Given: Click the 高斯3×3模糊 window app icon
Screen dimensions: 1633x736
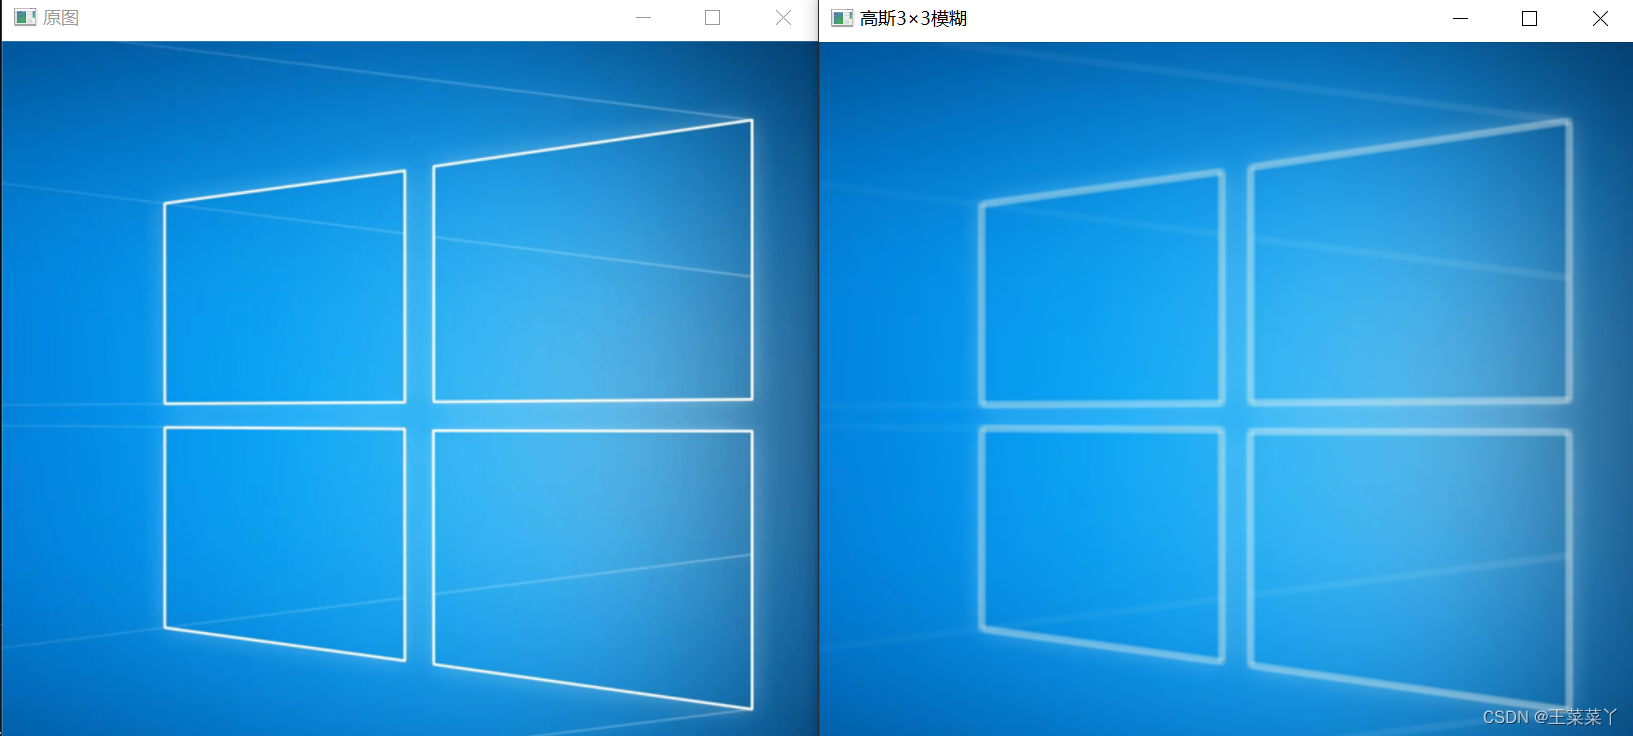Looking at the screenshot, I should [x=842, y=18].
